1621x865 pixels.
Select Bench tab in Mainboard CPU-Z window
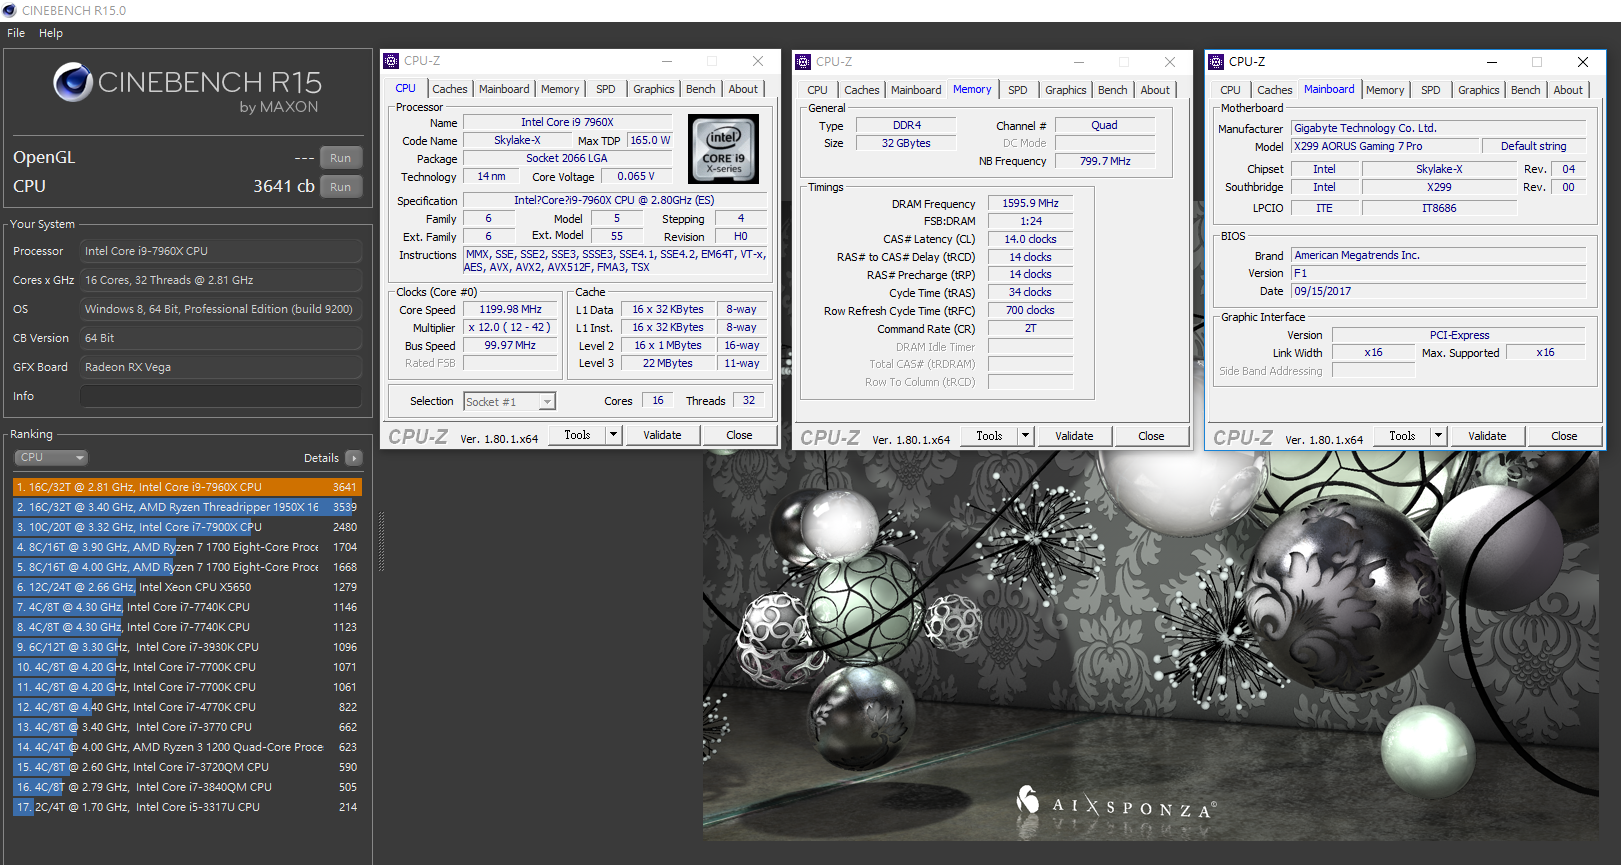click(1526, 90)
